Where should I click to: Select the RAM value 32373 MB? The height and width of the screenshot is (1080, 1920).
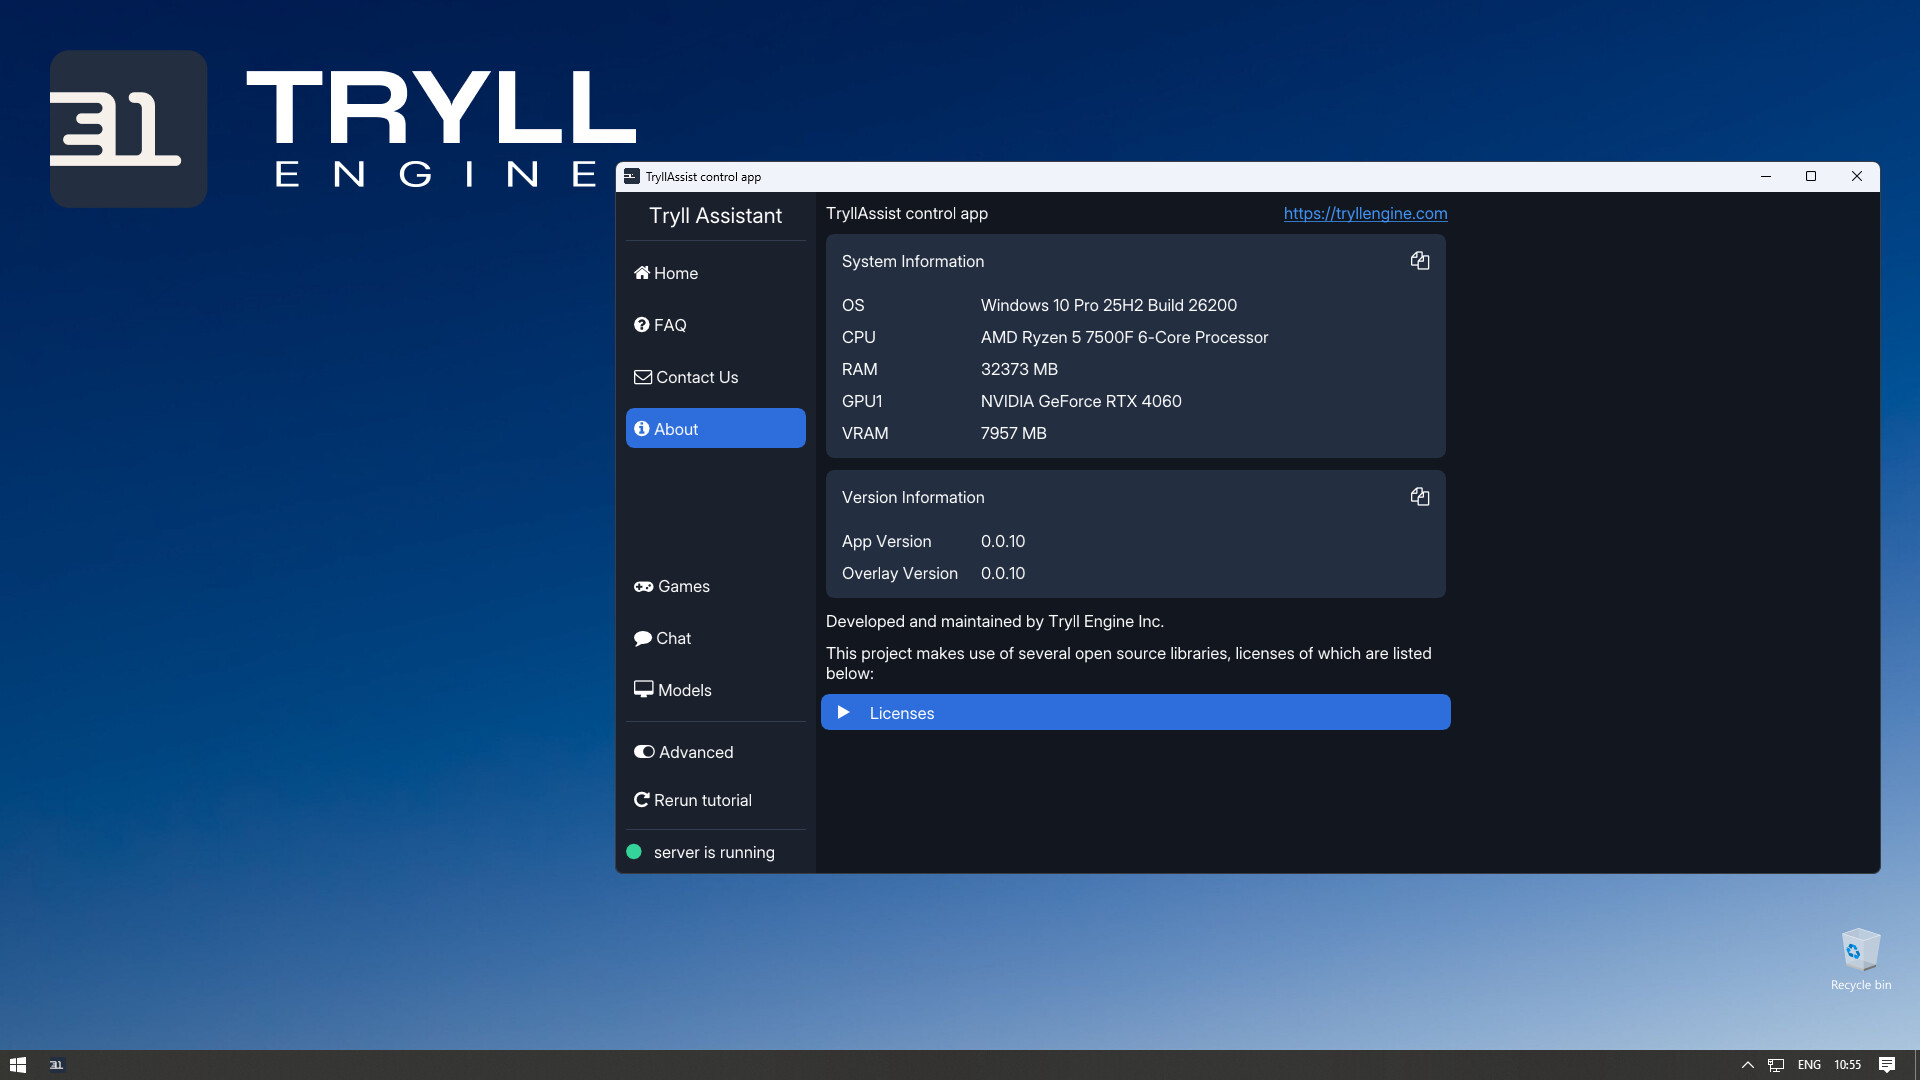point(1019,369)
